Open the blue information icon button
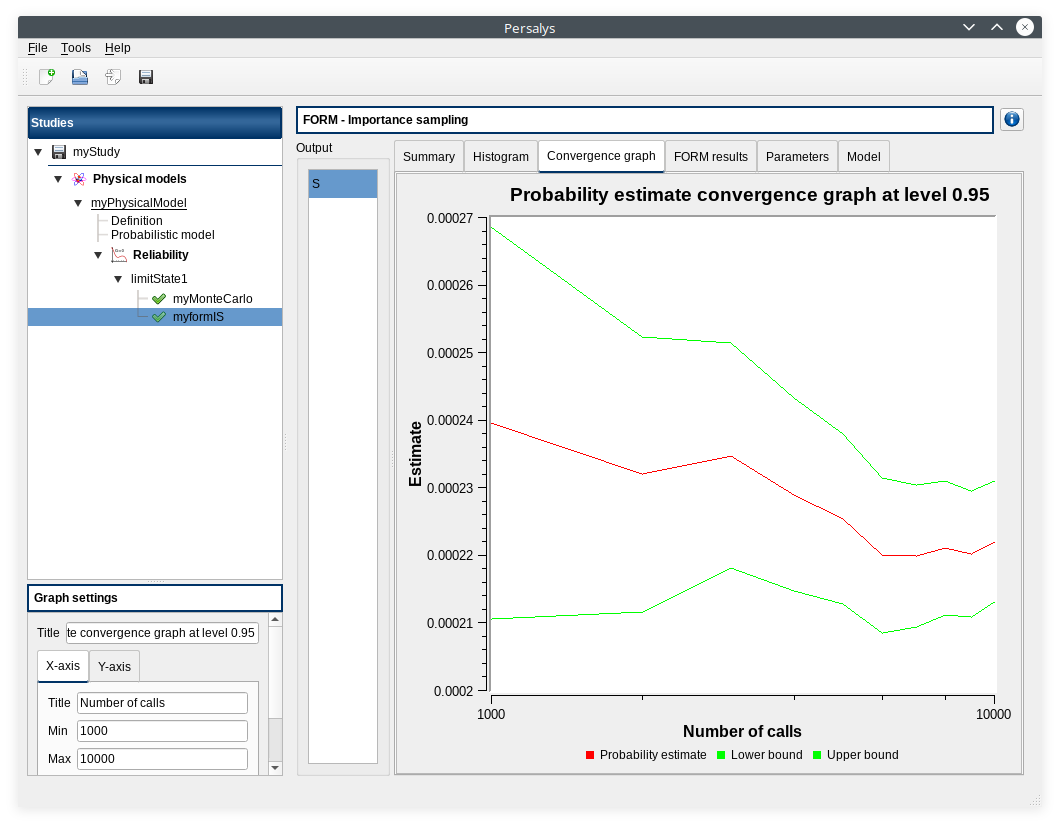This screenshot has height=827, width=1060. point(1011,120)
